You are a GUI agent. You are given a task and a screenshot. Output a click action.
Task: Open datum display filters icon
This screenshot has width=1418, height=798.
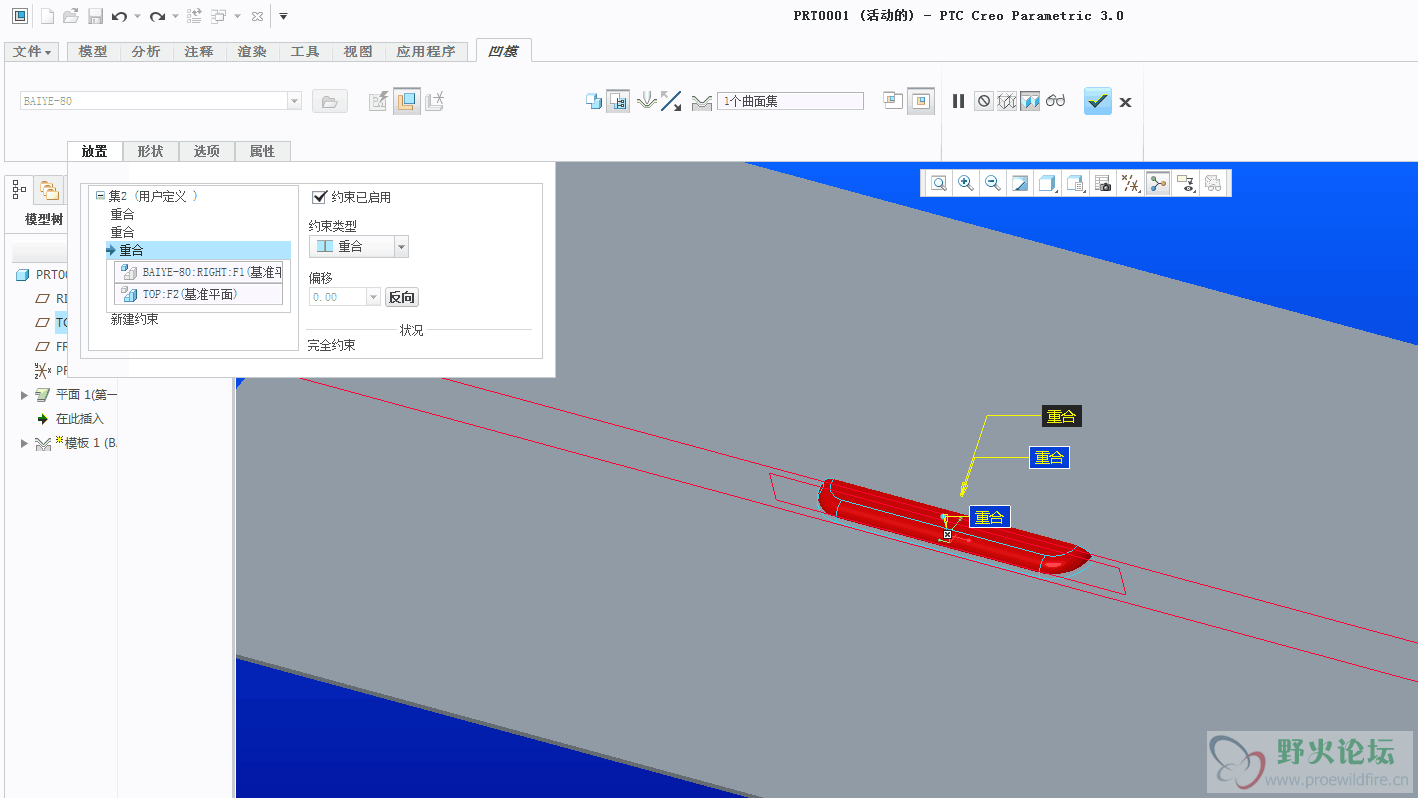[1131, 183]
